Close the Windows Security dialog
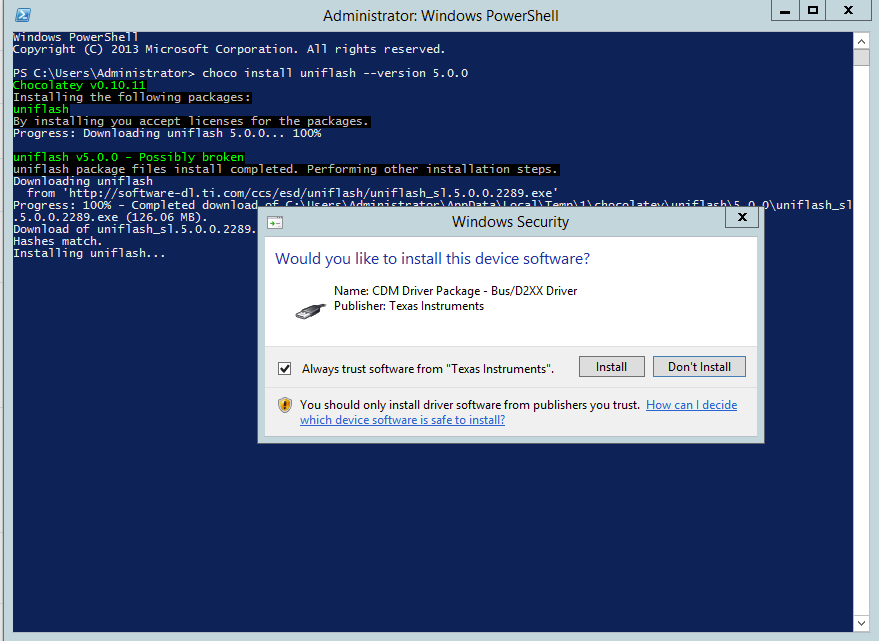Viewport: 879px width, 641px height. (741, 216)
